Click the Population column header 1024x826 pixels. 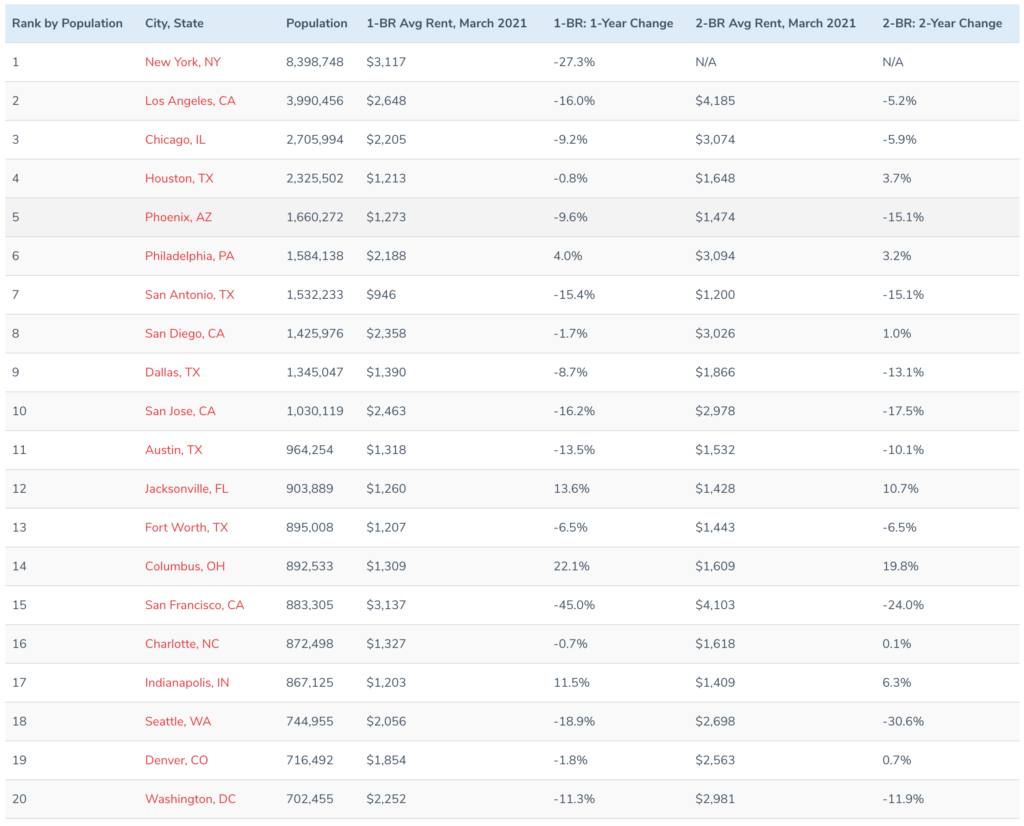[x=317, y=24]
